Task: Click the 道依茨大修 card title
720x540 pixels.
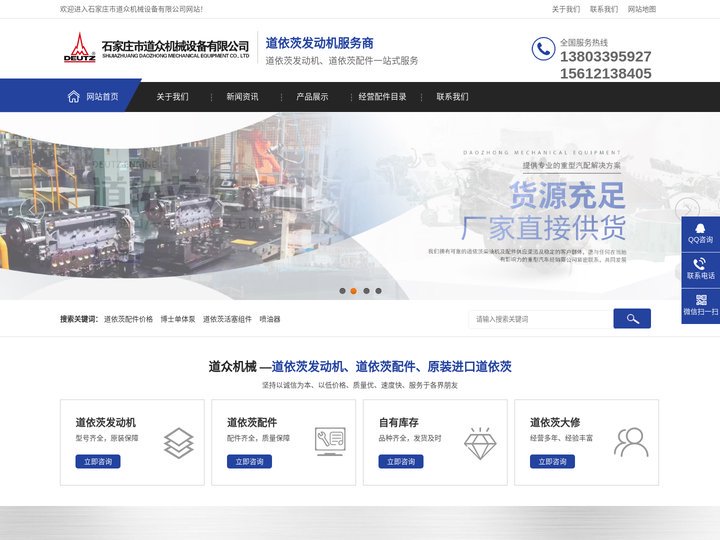Action: pos(555,422)
